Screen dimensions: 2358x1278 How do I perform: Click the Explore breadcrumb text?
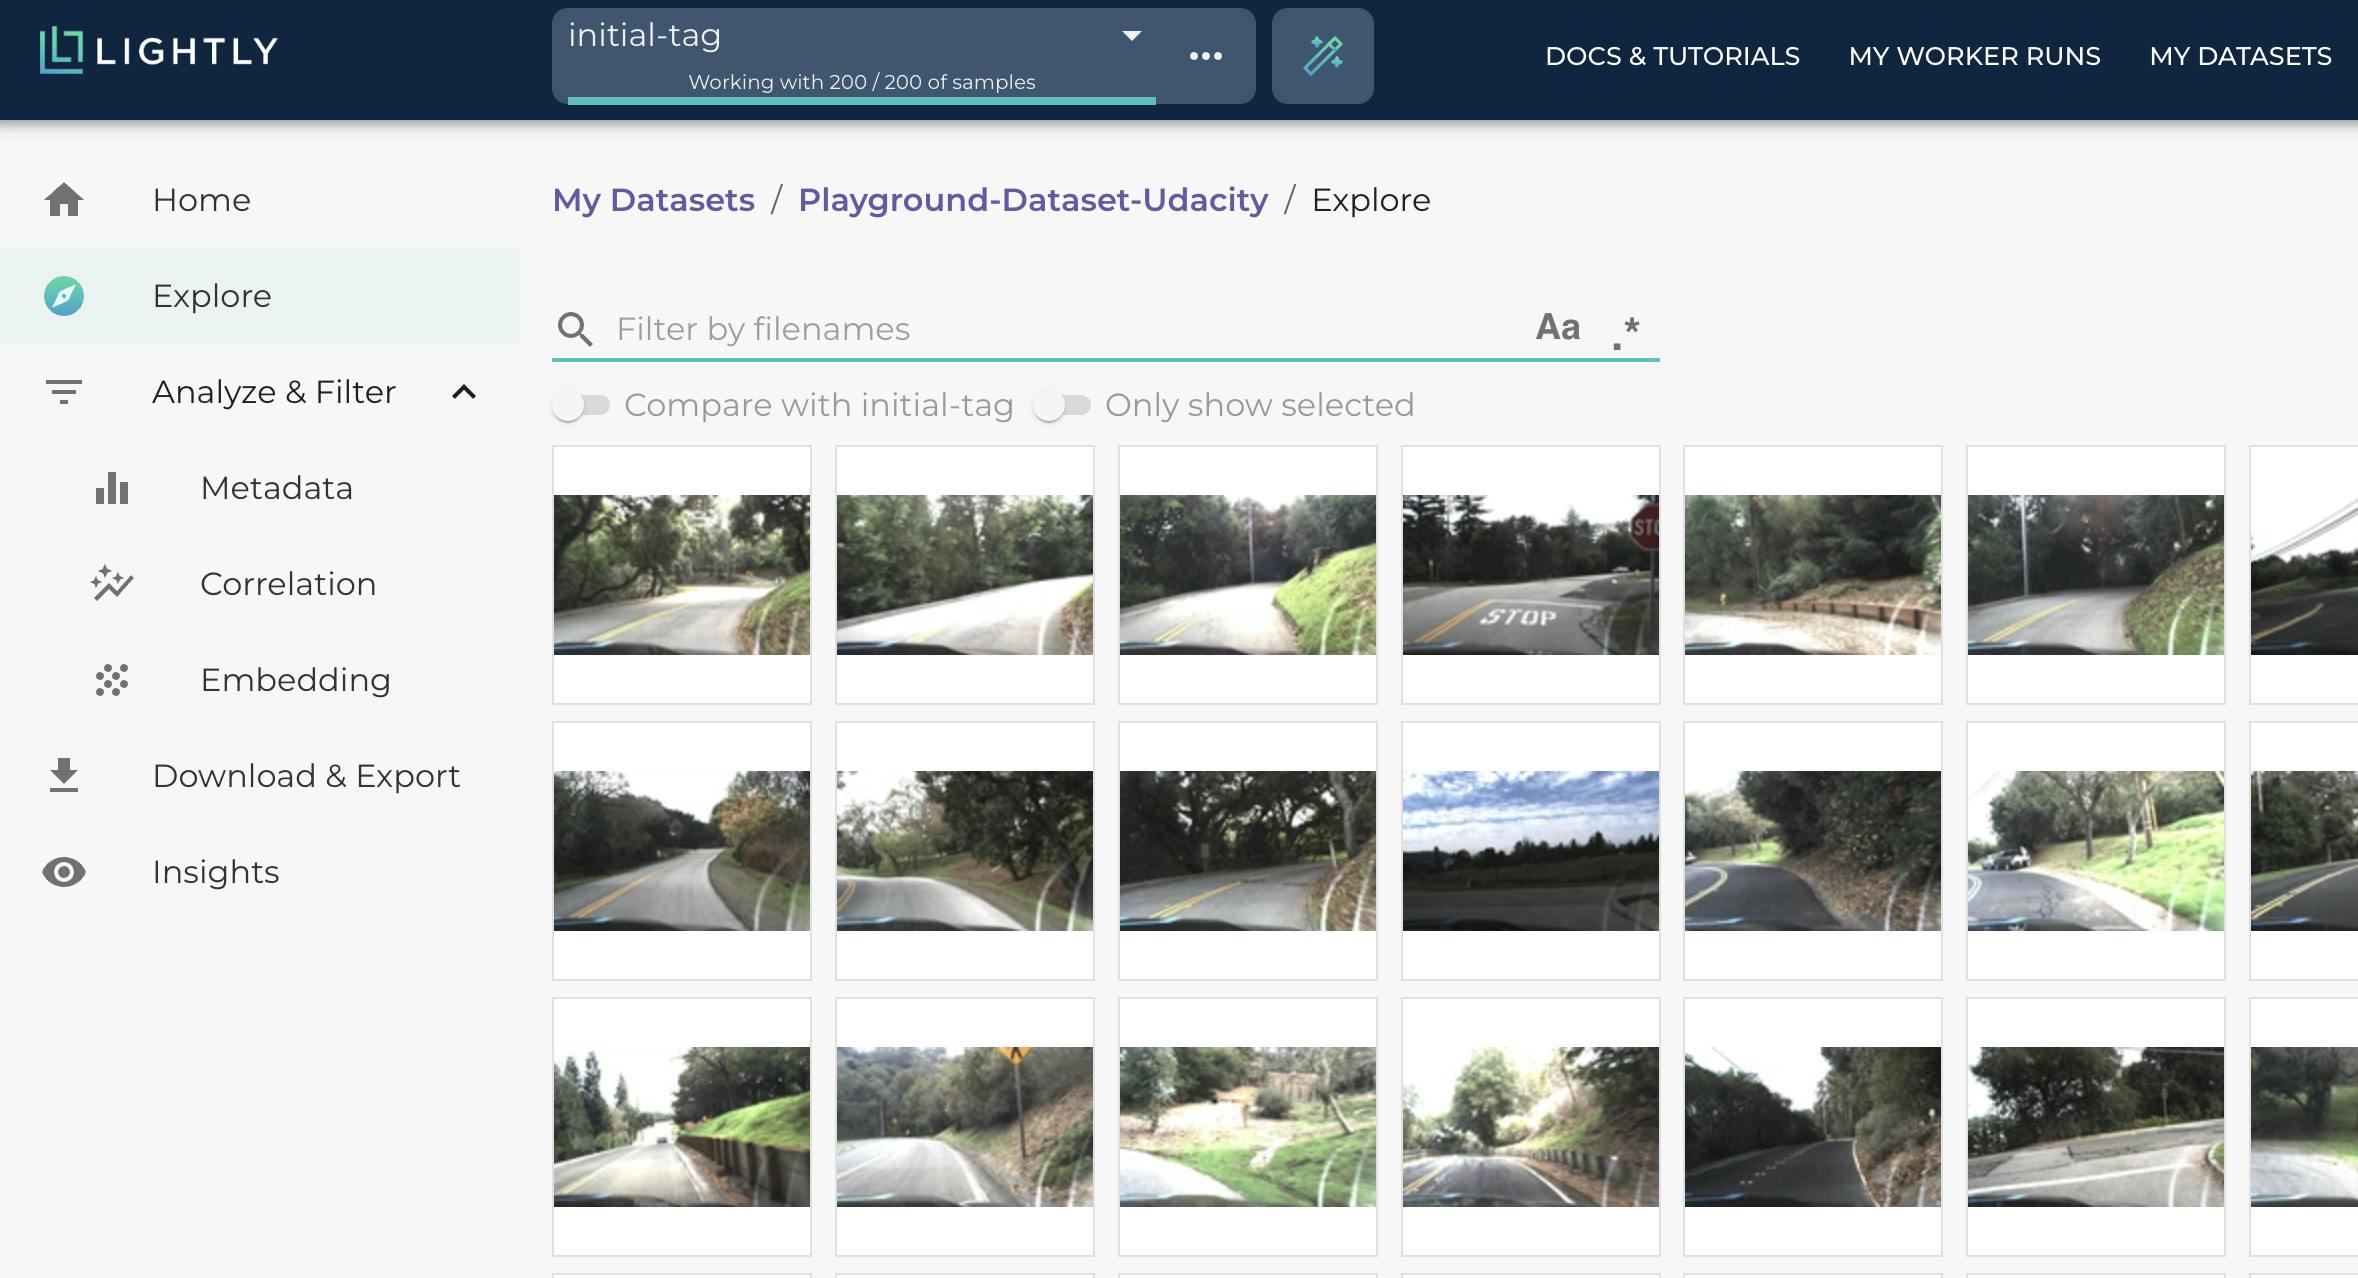coord(1371,200)
